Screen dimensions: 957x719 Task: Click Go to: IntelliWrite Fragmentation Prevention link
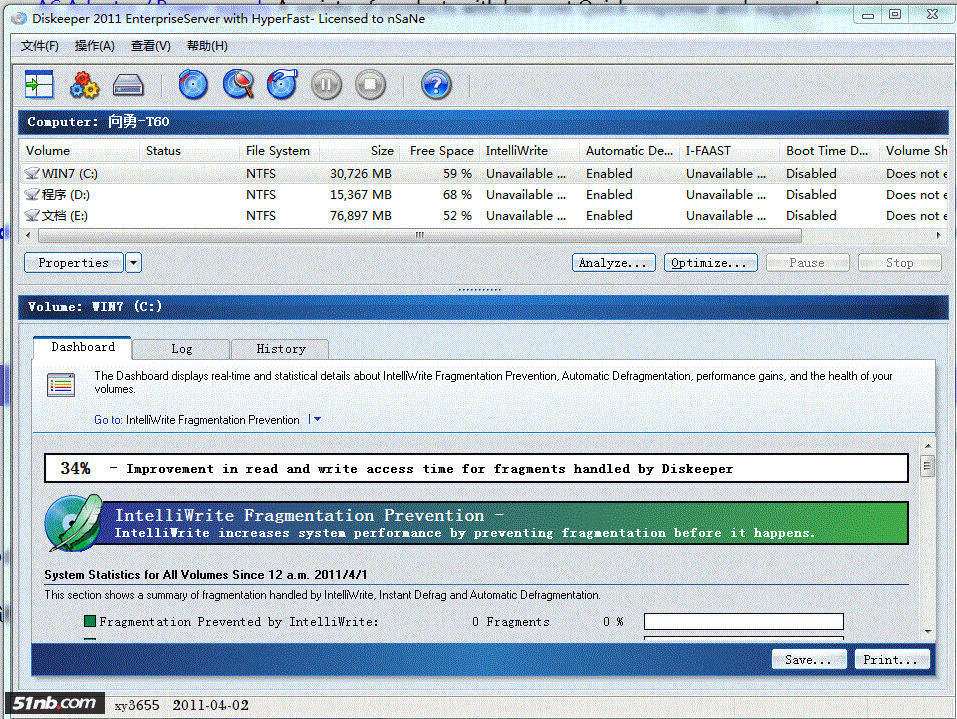point(197,420)
